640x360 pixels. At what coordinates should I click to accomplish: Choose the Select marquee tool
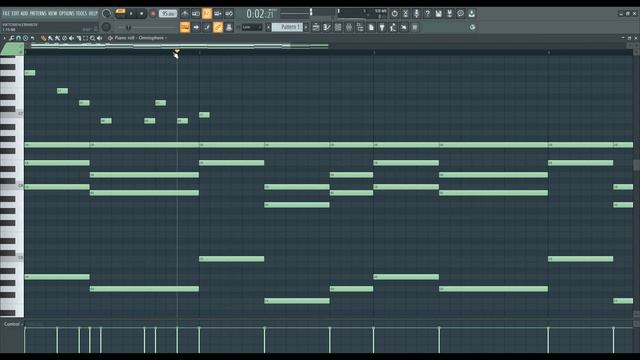coord(85,38)
